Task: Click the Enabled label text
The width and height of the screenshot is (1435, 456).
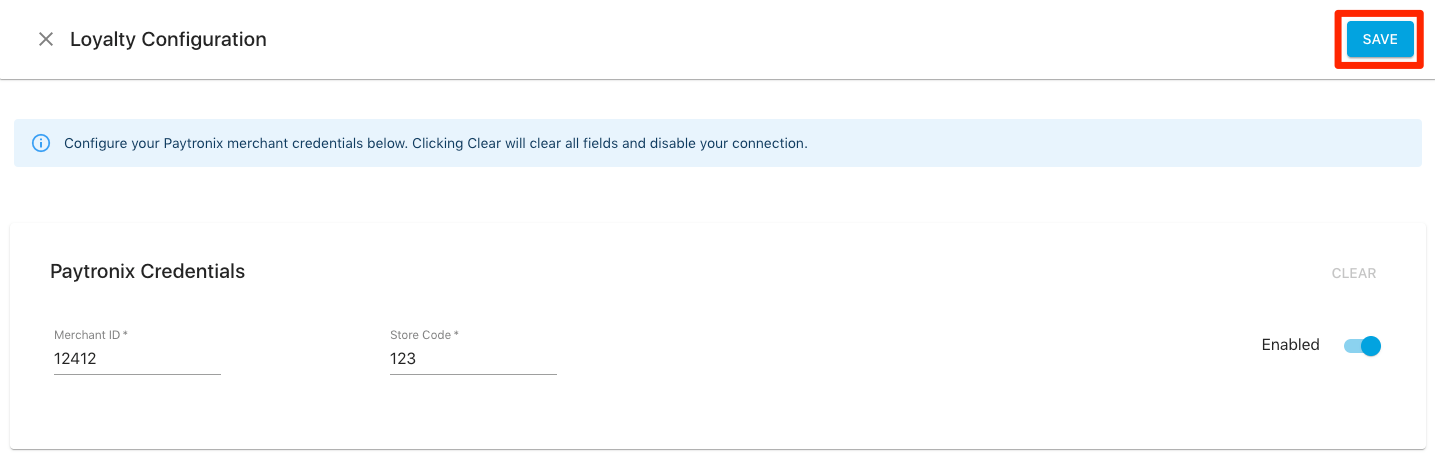Action: [x=1290, y=345]
